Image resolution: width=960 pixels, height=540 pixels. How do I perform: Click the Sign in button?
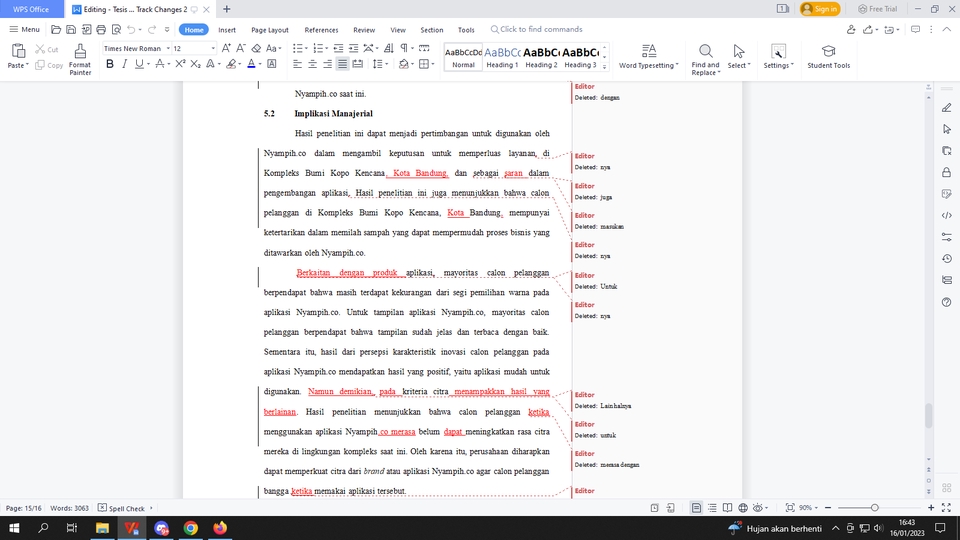(820, 9)
